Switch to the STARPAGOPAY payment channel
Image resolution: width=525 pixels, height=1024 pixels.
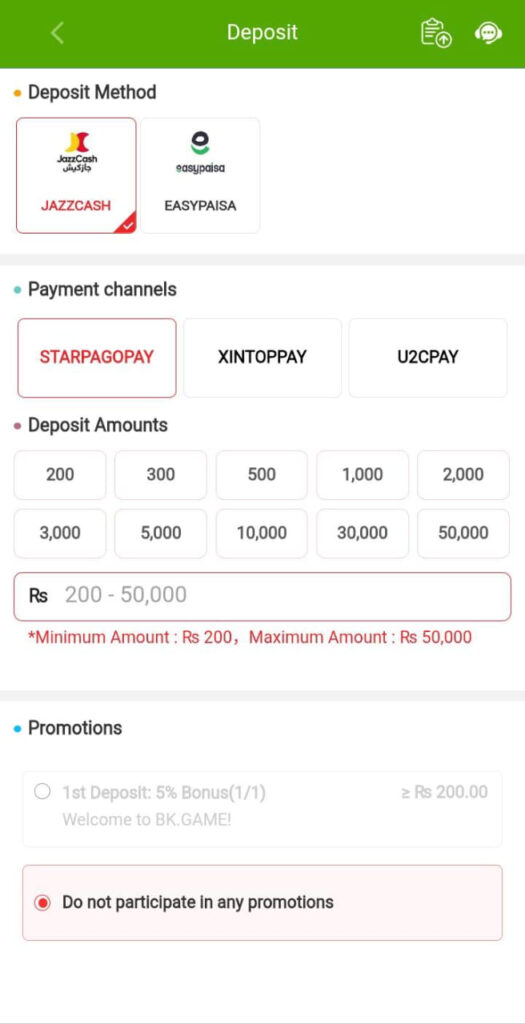97,358
